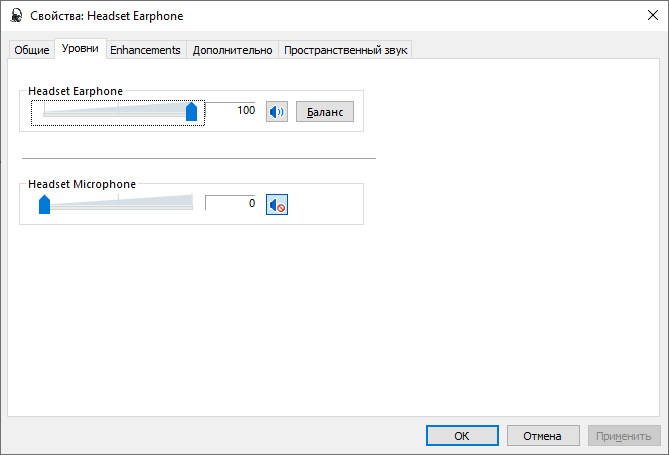Click the Headset Microphone slider handle
Screen dimensions: 669x455
tap(44, 205)
